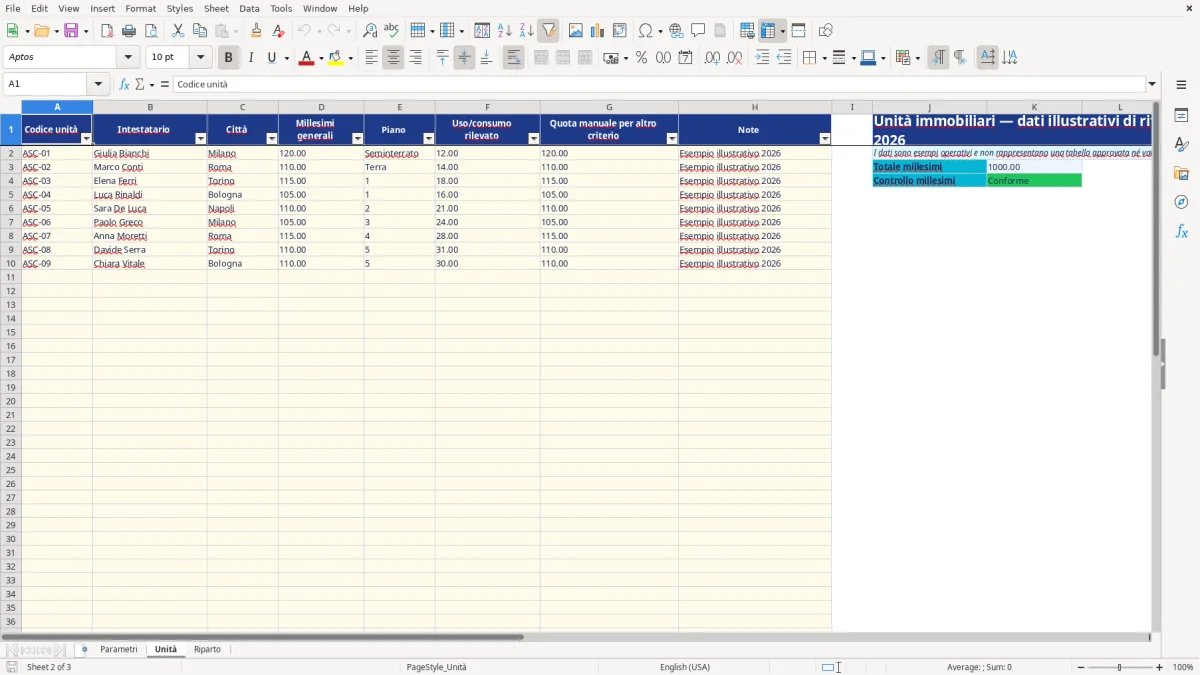Open Piano column filter dropdown
Viewport: 1200px width, 675px height.
point(429,138)
